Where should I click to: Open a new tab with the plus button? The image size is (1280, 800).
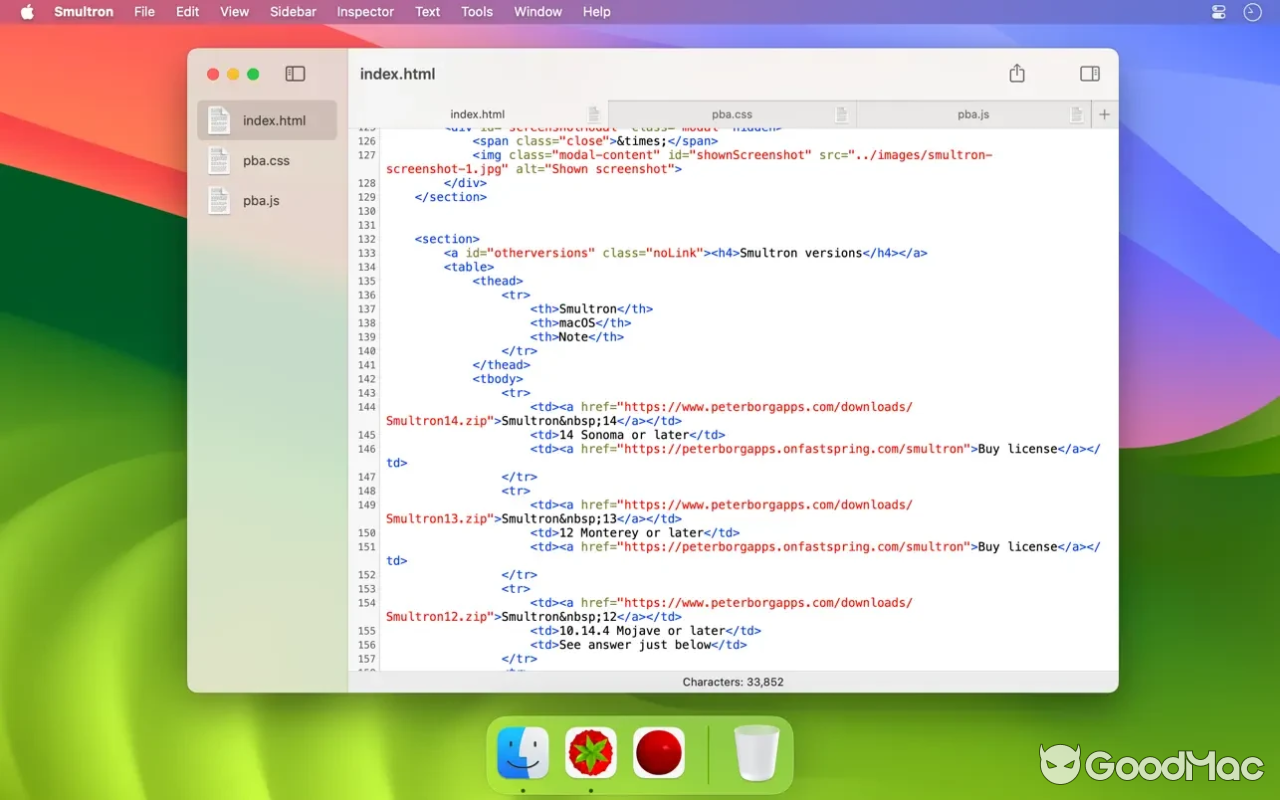(x=1104, y=114)
